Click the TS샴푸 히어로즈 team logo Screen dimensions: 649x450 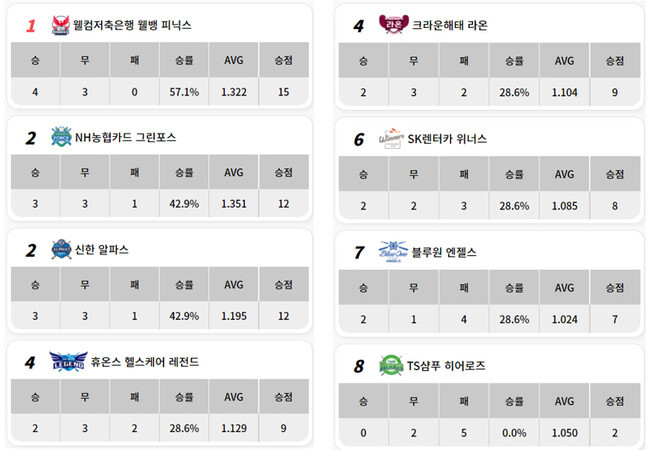point(392,365)
